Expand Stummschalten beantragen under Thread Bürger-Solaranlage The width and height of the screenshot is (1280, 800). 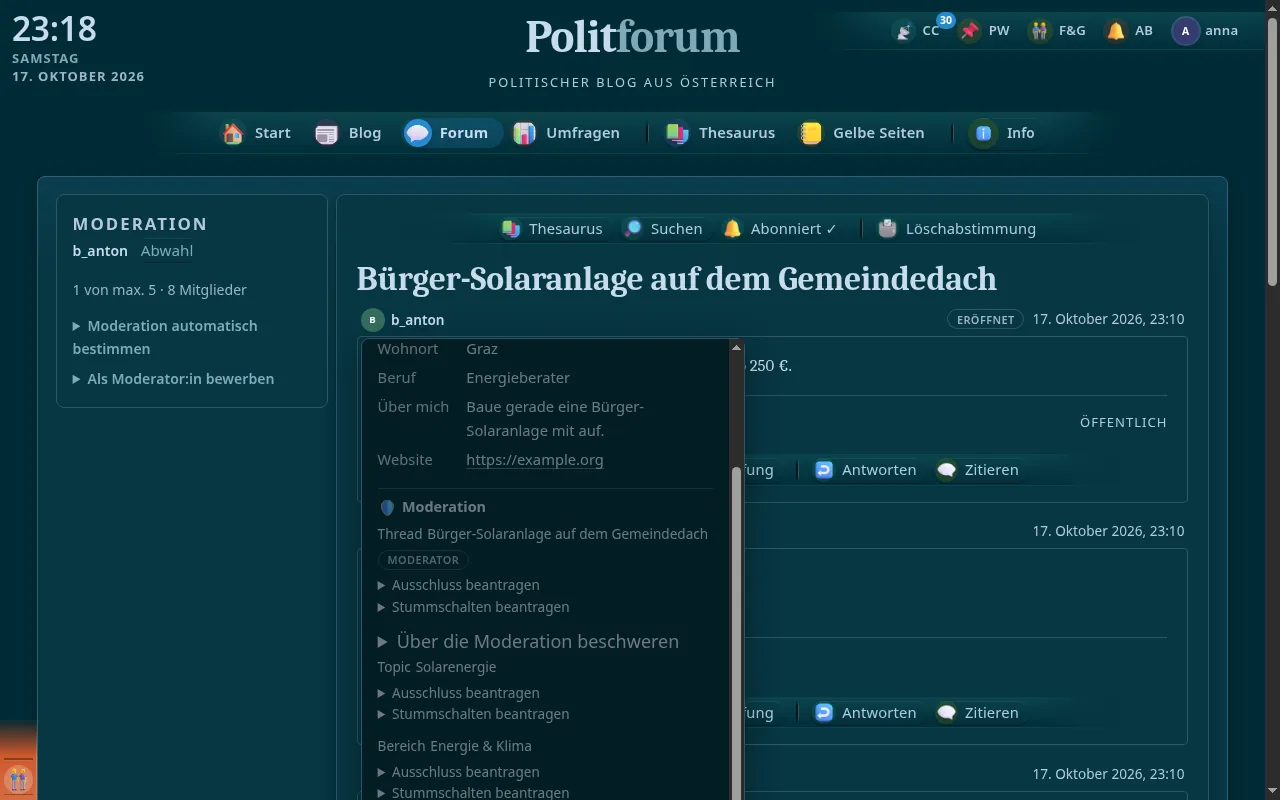point(473,607)
